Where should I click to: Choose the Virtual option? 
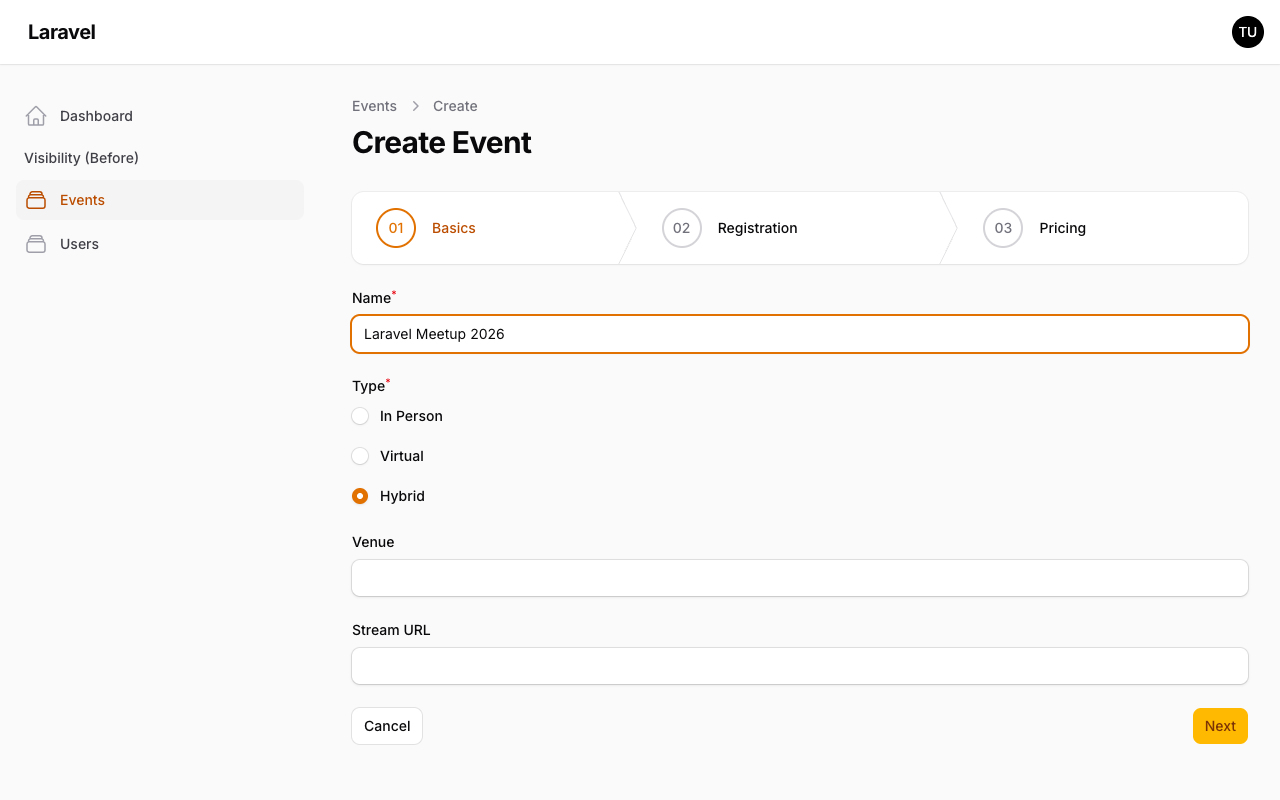pyautogui.click(x=360, y=456)
